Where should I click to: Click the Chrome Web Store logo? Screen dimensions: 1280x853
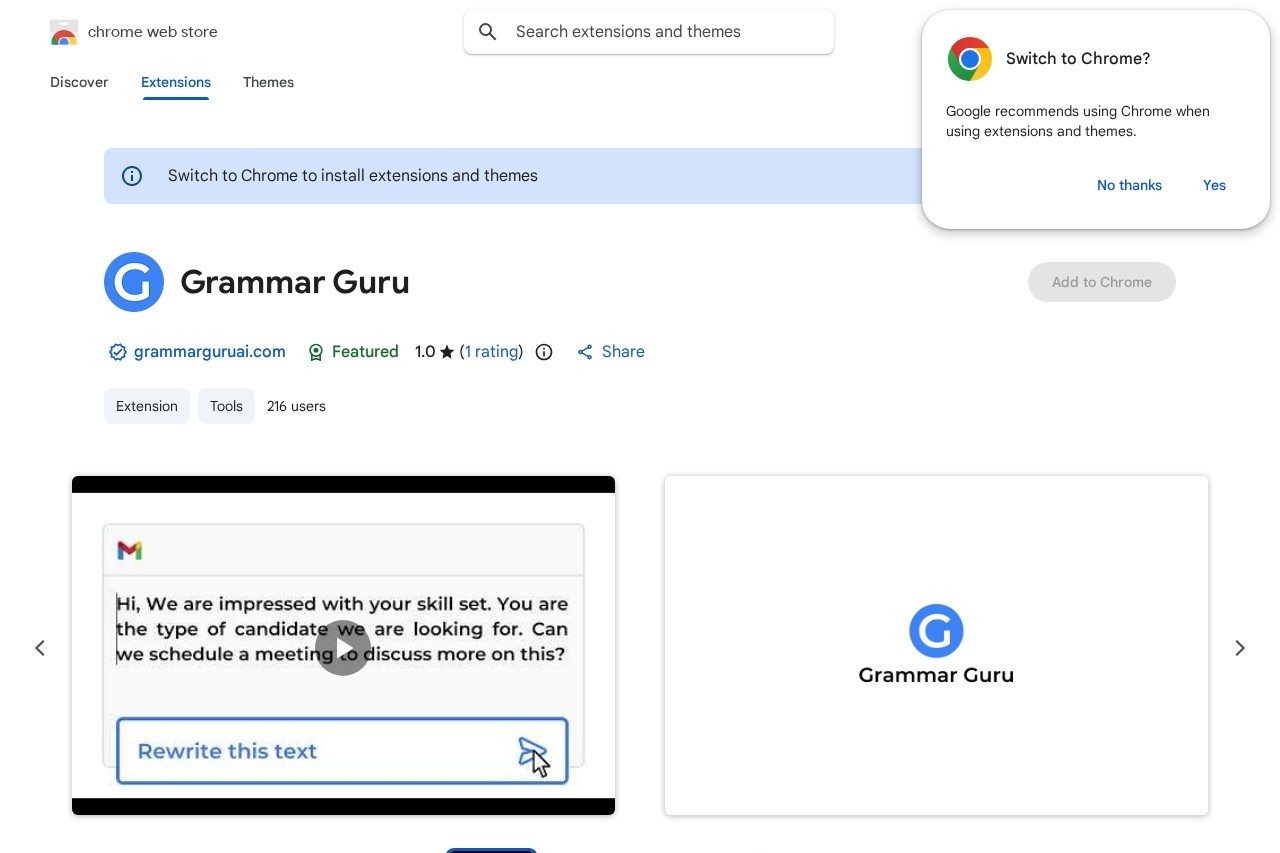click(64, 31)
